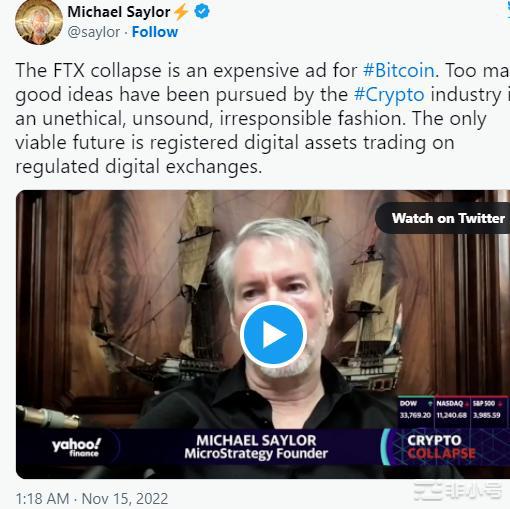This screenshot has width=510, height=509.
Task: Open the Michael Saylor display name
Action: pos(119,12)
